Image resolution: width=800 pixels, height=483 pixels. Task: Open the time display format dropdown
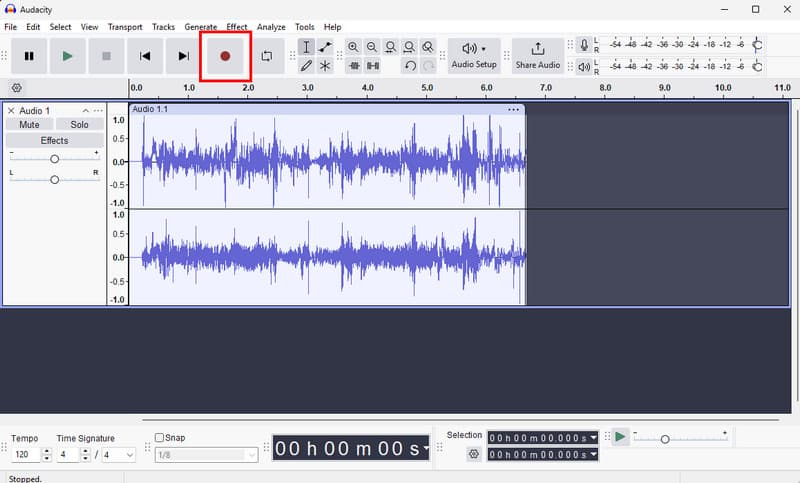click(426, 448)
